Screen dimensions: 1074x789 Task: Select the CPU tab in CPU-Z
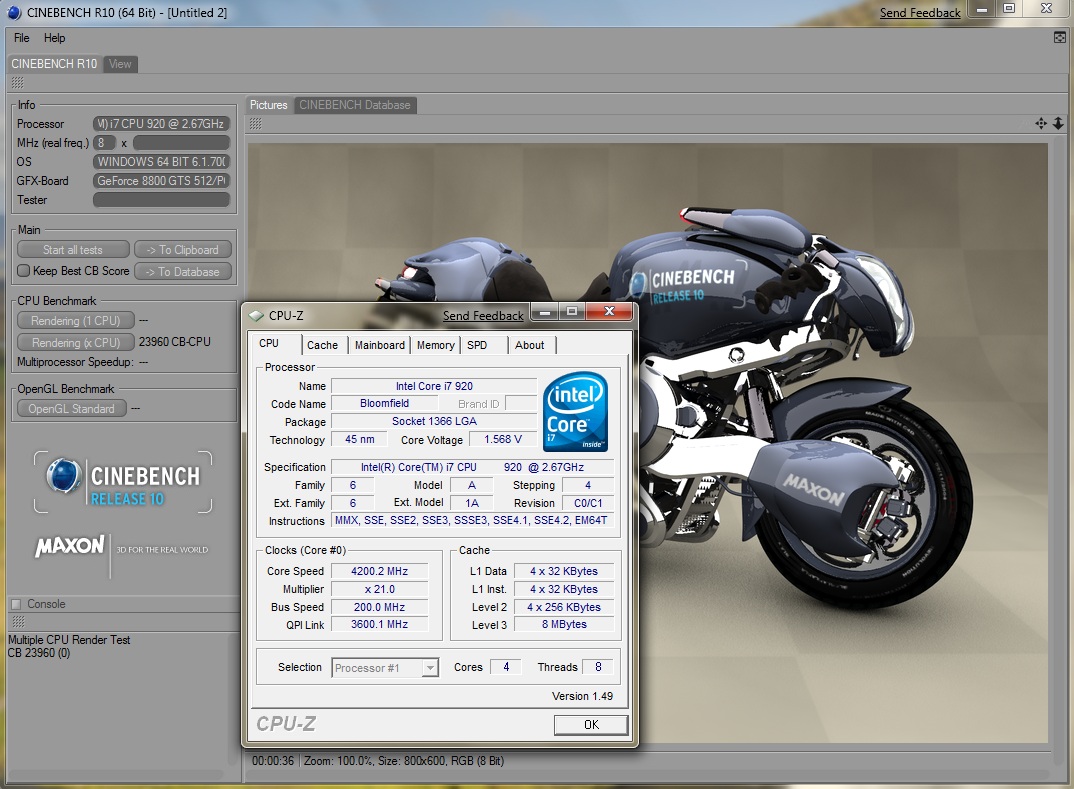[x=269, y=344]
